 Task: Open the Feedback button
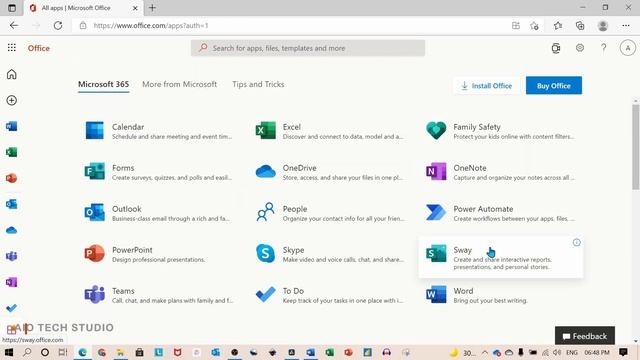click(x=584, y=336)
